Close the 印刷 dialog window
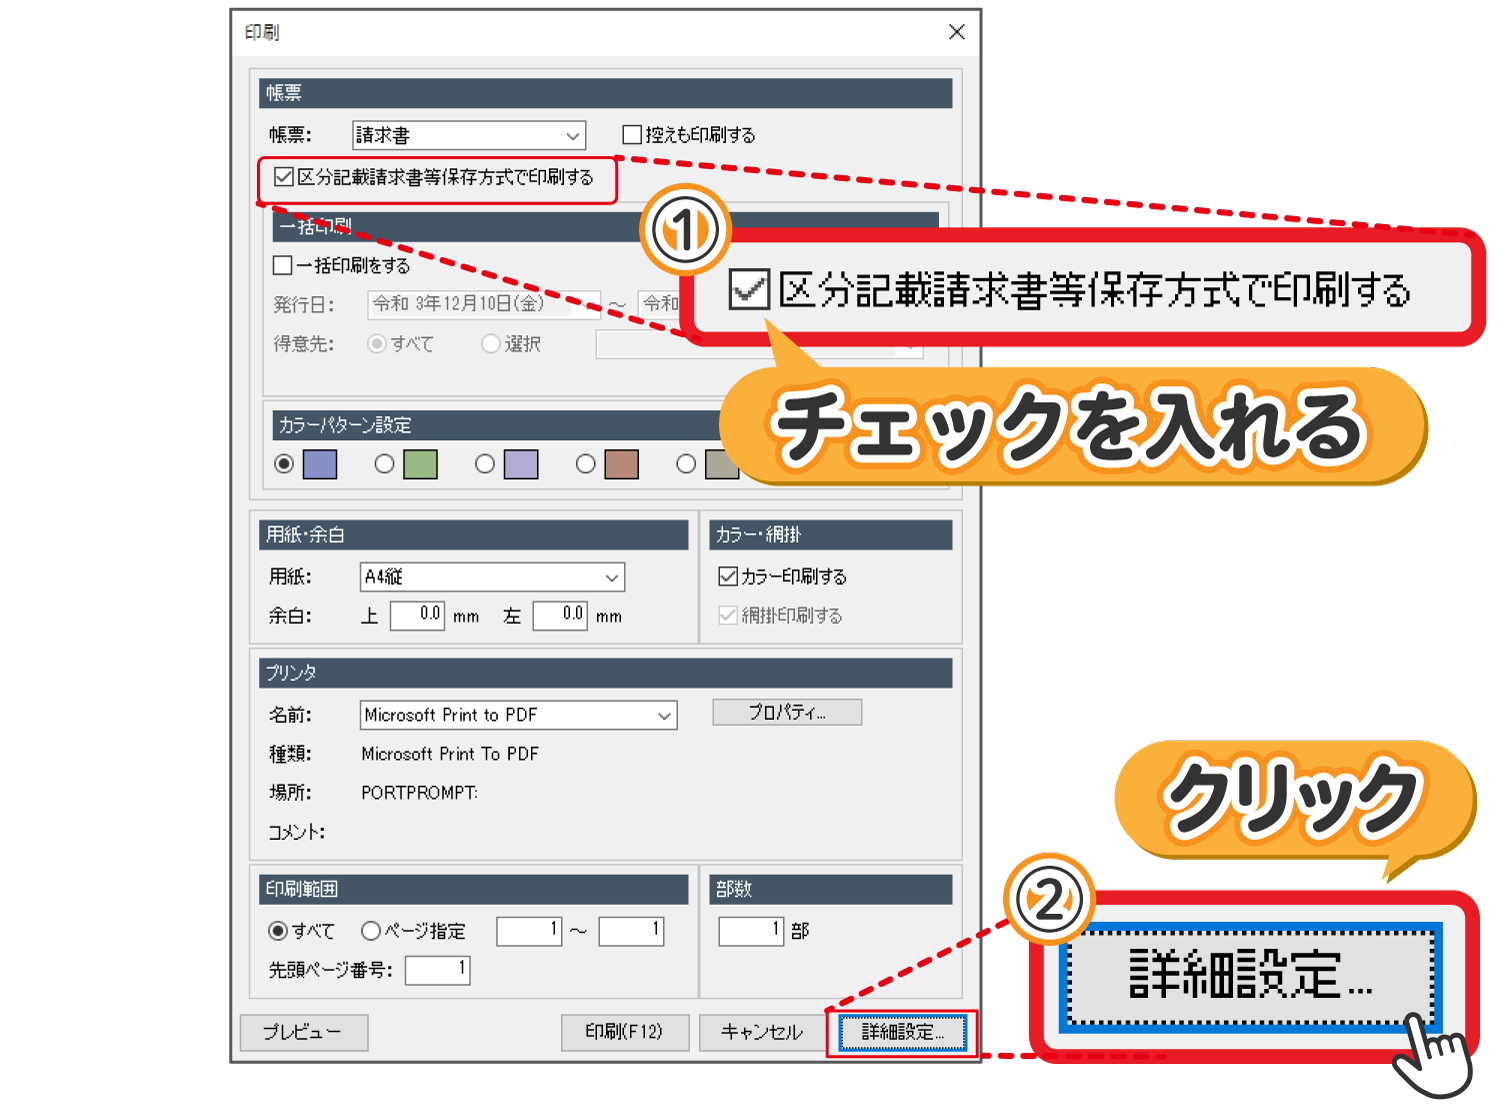This screenshot has height=1115, width=1500. [x=957, y=32]
